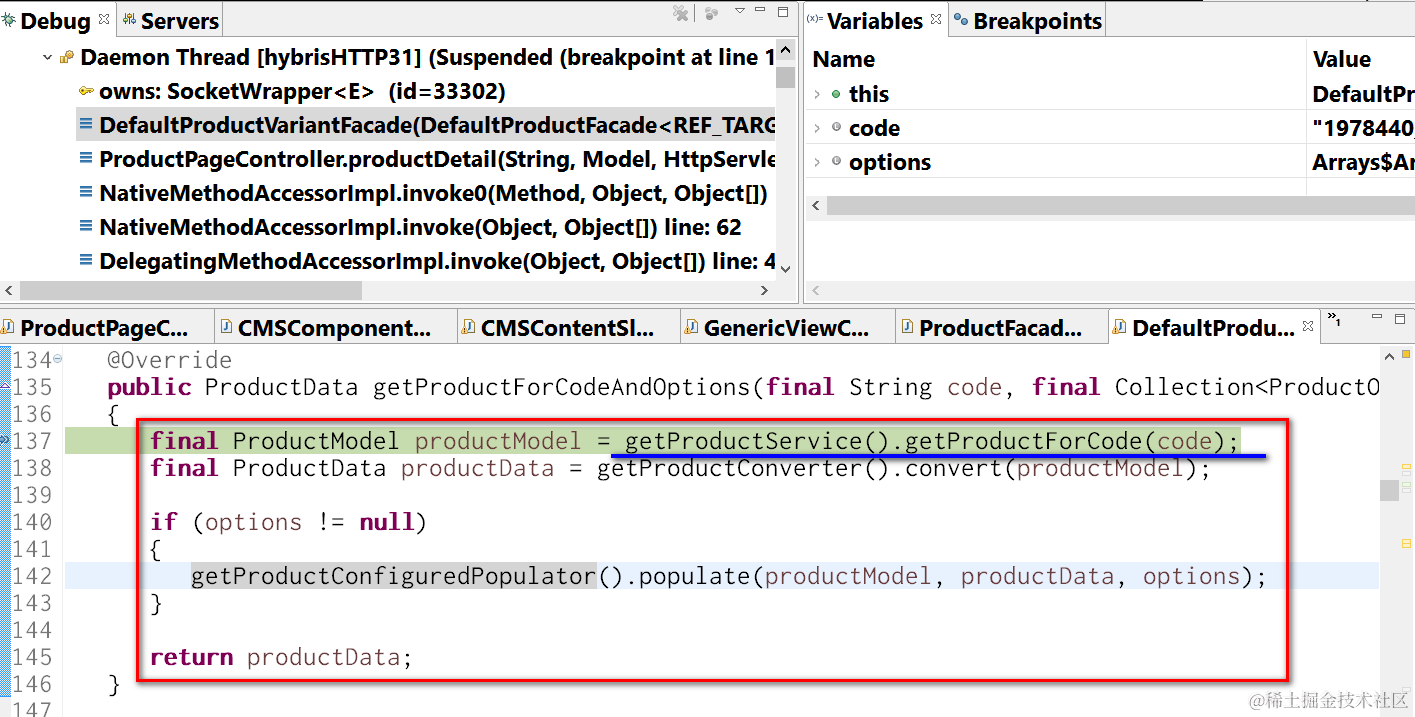The image size is (1415, 717).
Task: Click the Debug horizontal scrollbar left arrow
Action: point(9,291)
